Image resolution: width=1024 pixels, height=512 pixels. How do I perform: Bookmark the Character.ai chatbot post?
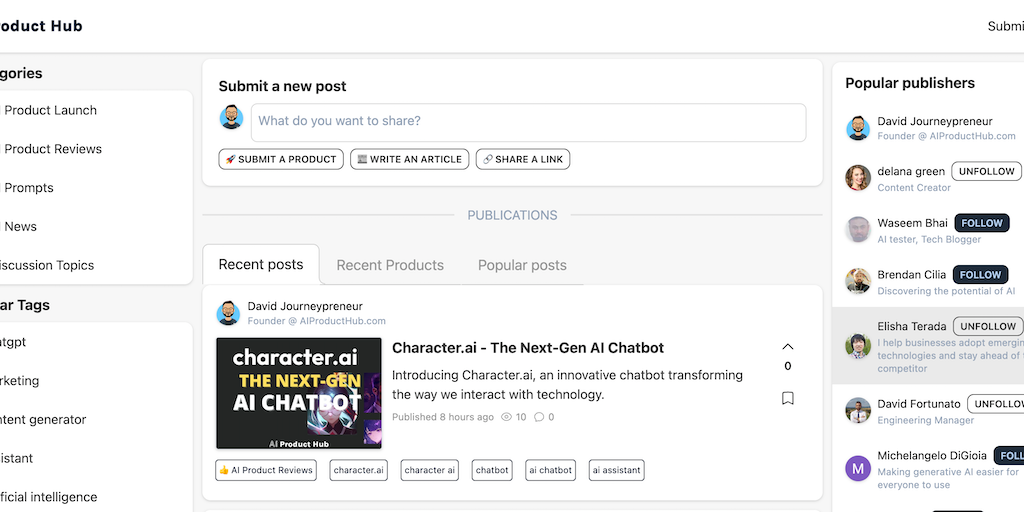point(788,398)
